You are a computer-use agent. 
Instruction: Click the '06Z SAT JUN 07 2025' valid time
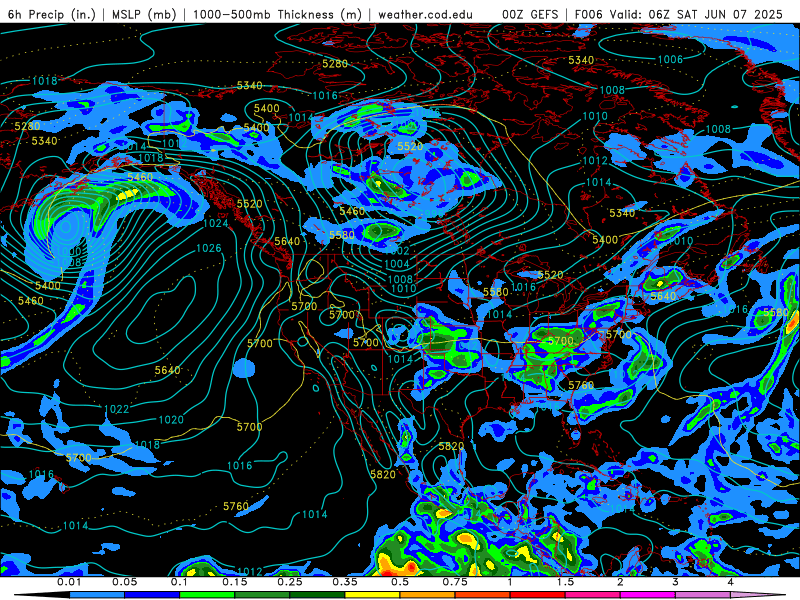(x=715, y=14)
